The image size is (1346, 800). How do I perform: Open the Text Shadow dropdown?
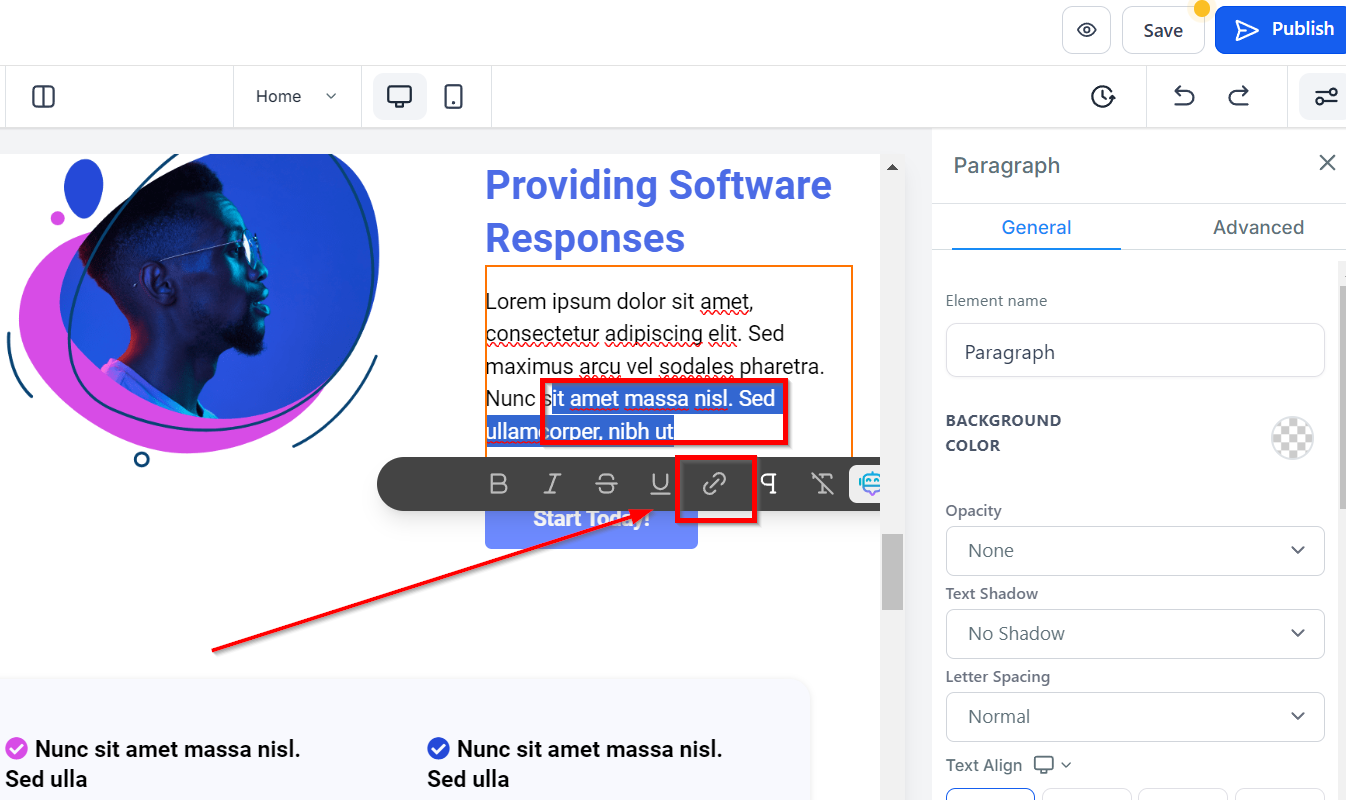1135,634
